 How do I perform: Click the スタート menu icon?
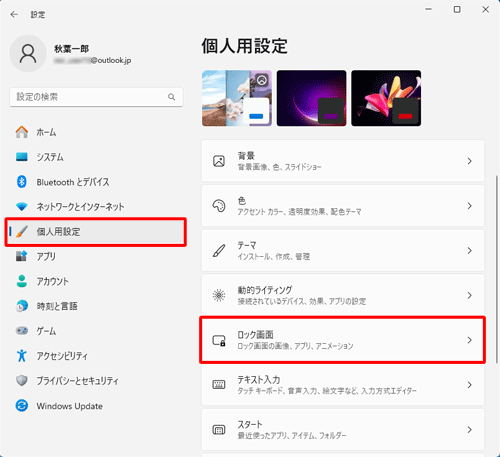[x=219, y=430]
